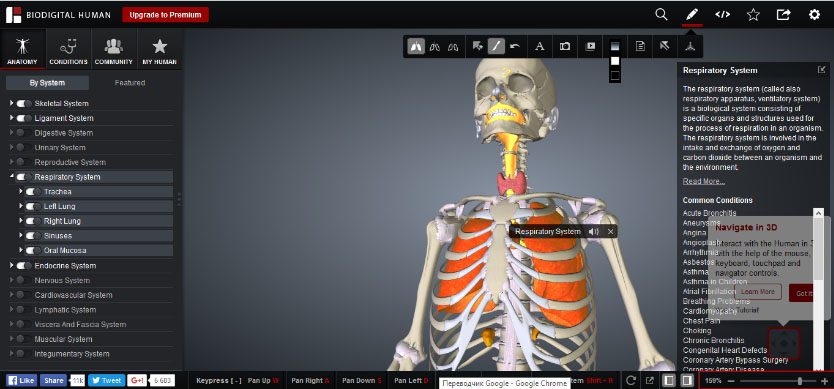This screenshot has height=389, width=834.
Task: Open the Read More link
Action: pyautogui.click(x=704, y=181)
